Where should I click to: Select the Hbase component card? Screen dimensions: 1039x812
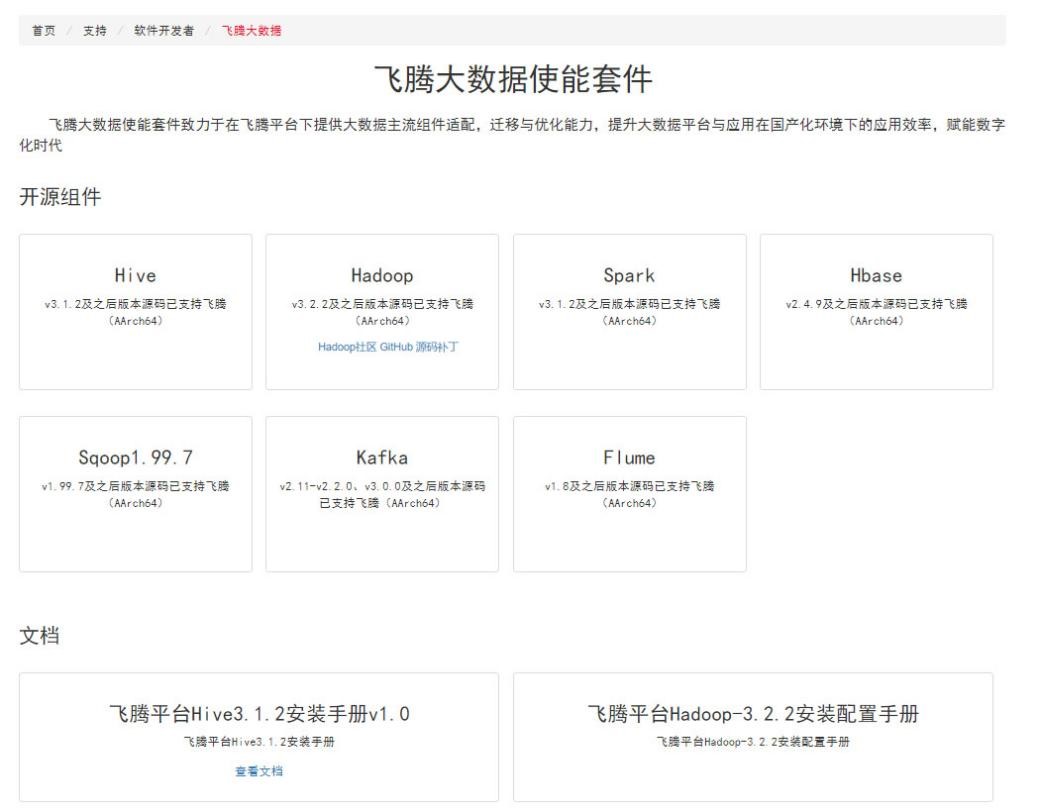point(876,312)
